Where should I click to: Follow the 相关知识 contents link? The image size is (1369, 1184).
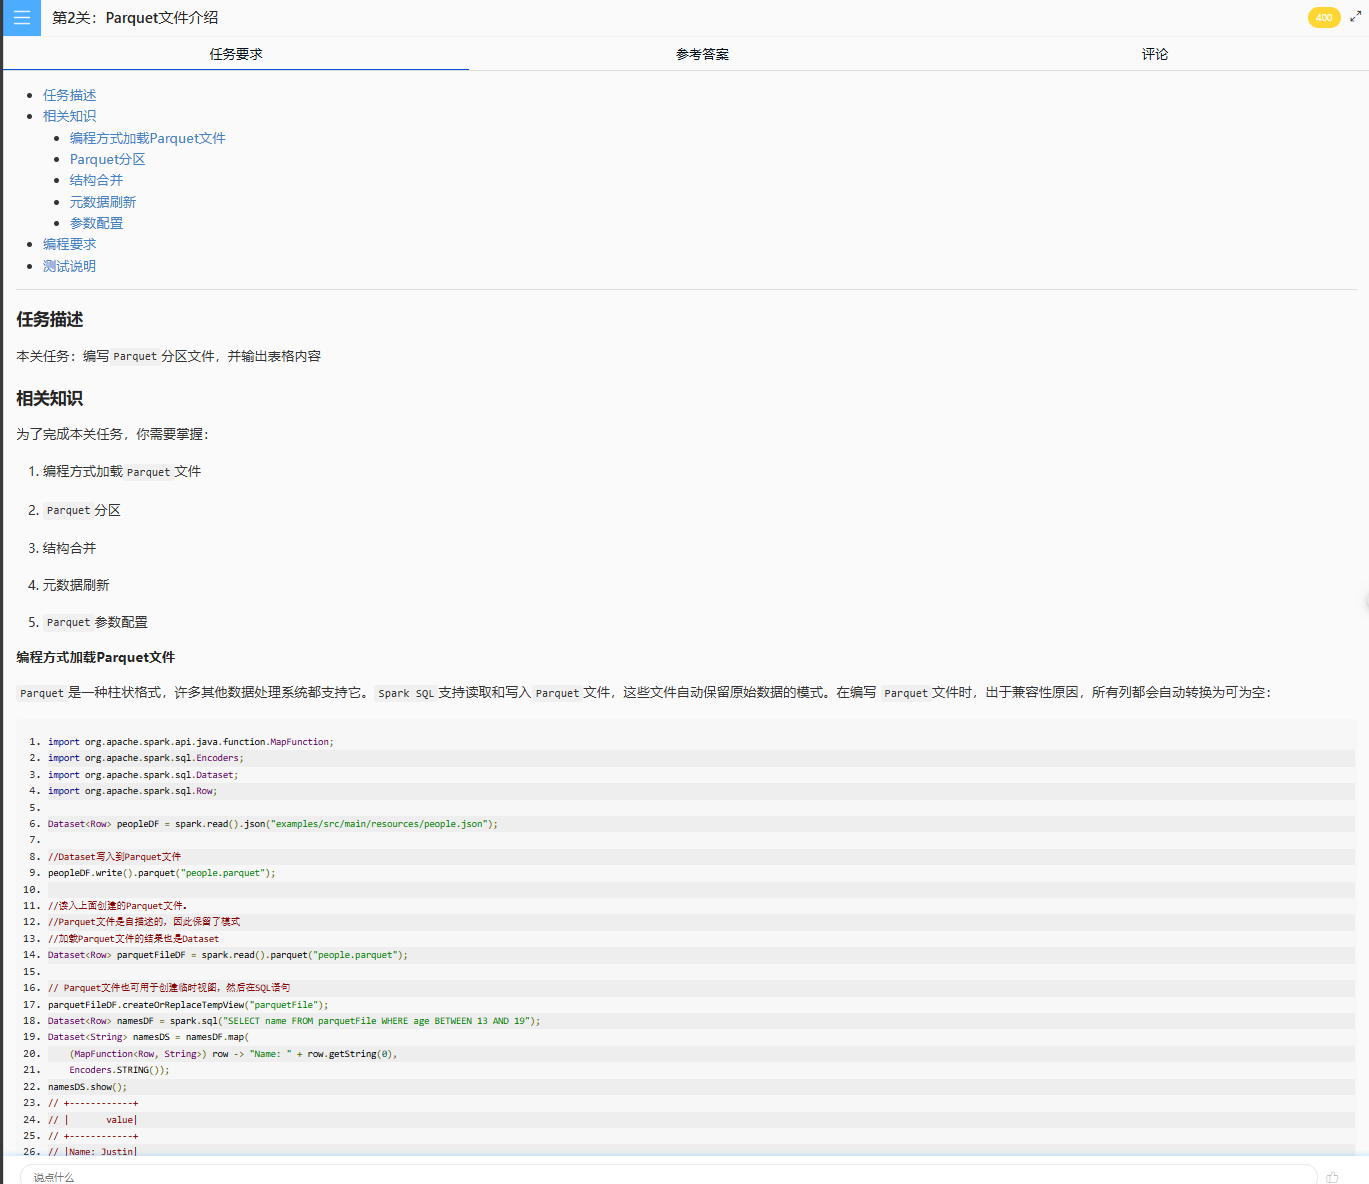(69, 116)
